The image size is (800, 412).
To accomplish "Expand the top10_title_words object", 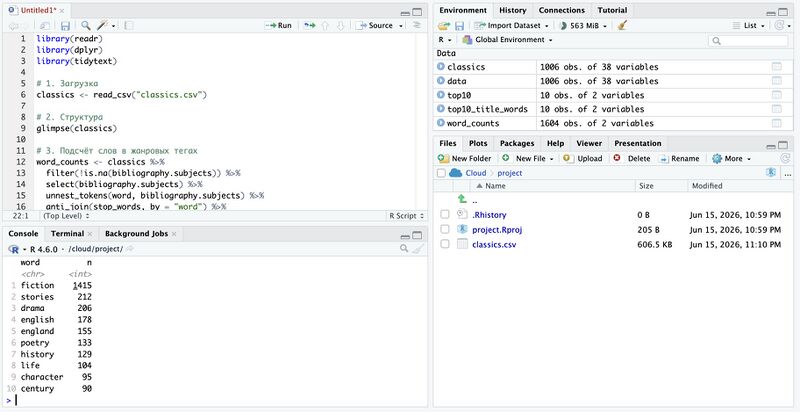I will click(441, 109).
